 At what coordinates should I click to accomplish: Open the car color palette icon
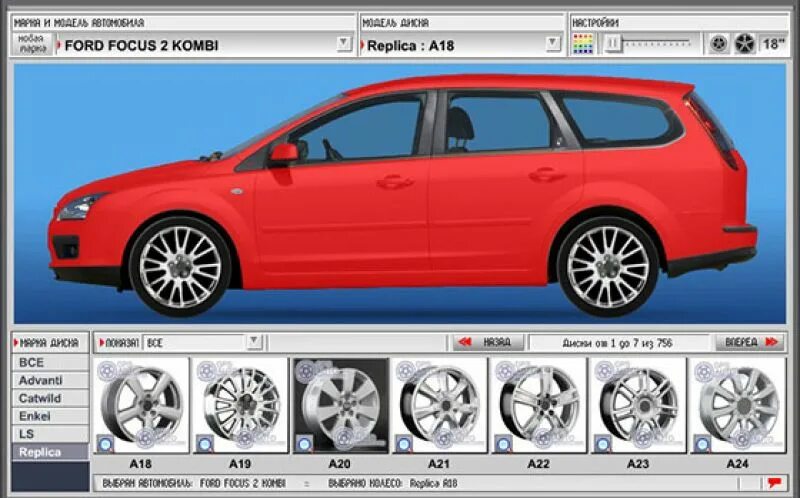583,44
